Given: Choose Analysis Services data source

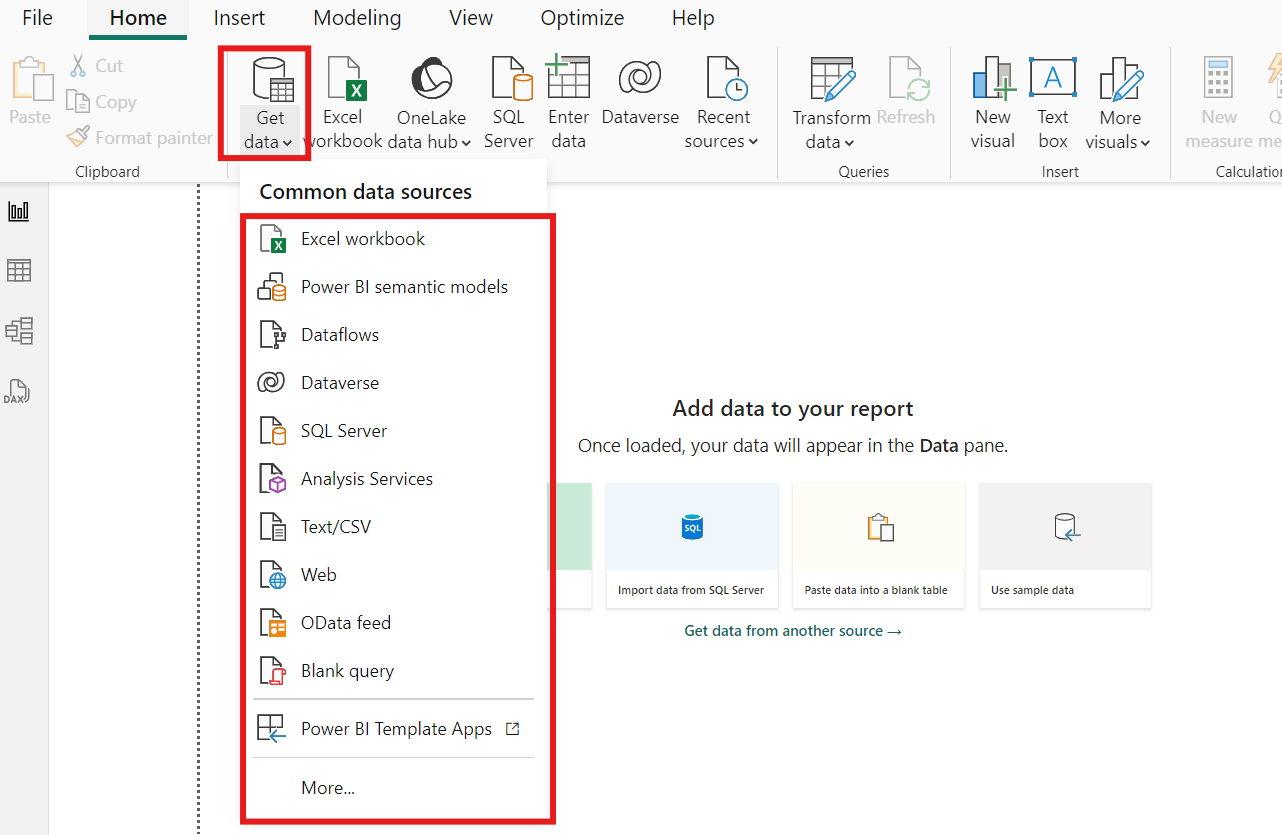Looking at the screenshot, I should [394, 479].
